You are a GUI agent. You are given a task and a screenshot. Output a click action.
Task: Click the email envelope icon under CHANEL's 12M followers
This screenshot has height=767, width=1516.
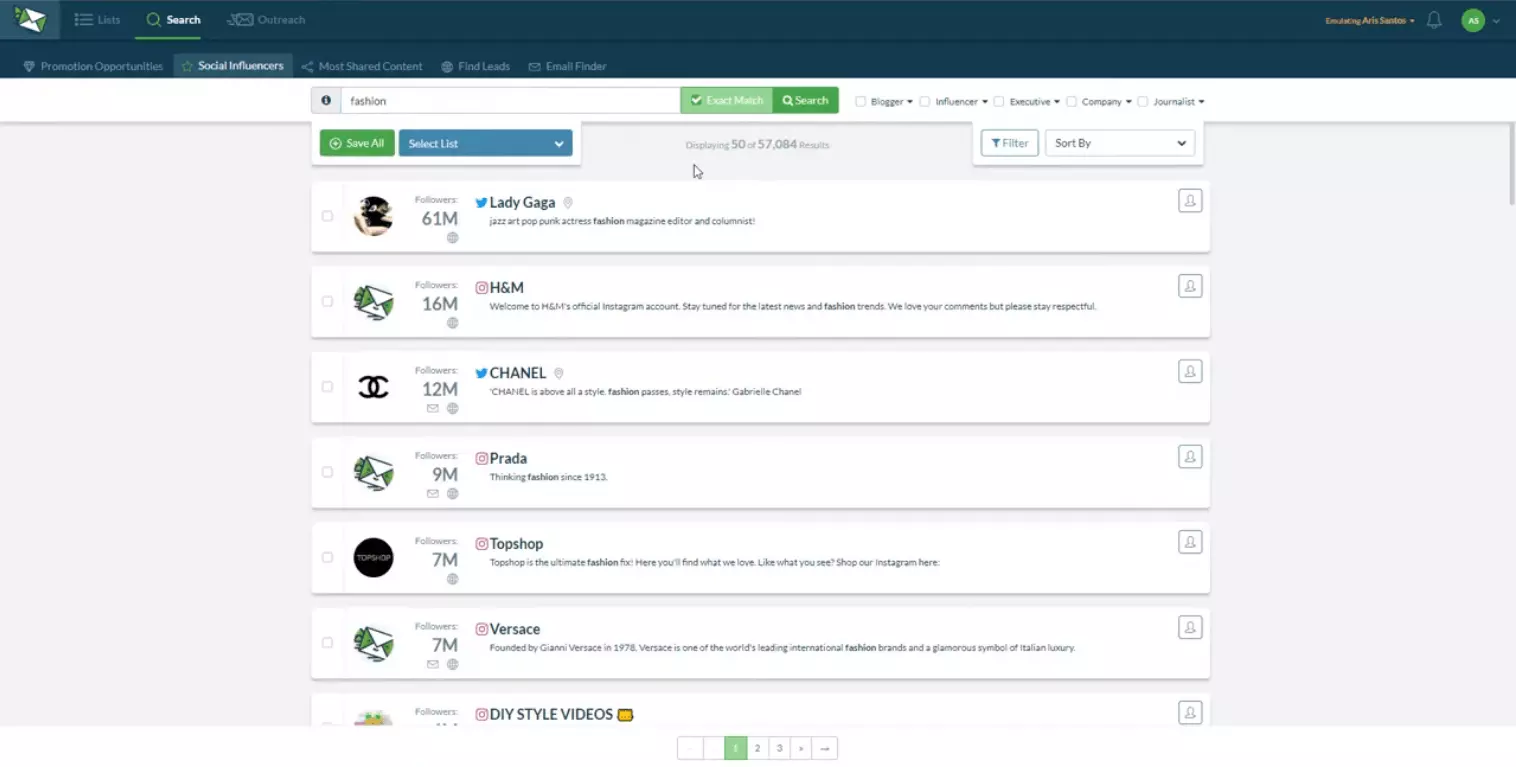pos(433,408)
